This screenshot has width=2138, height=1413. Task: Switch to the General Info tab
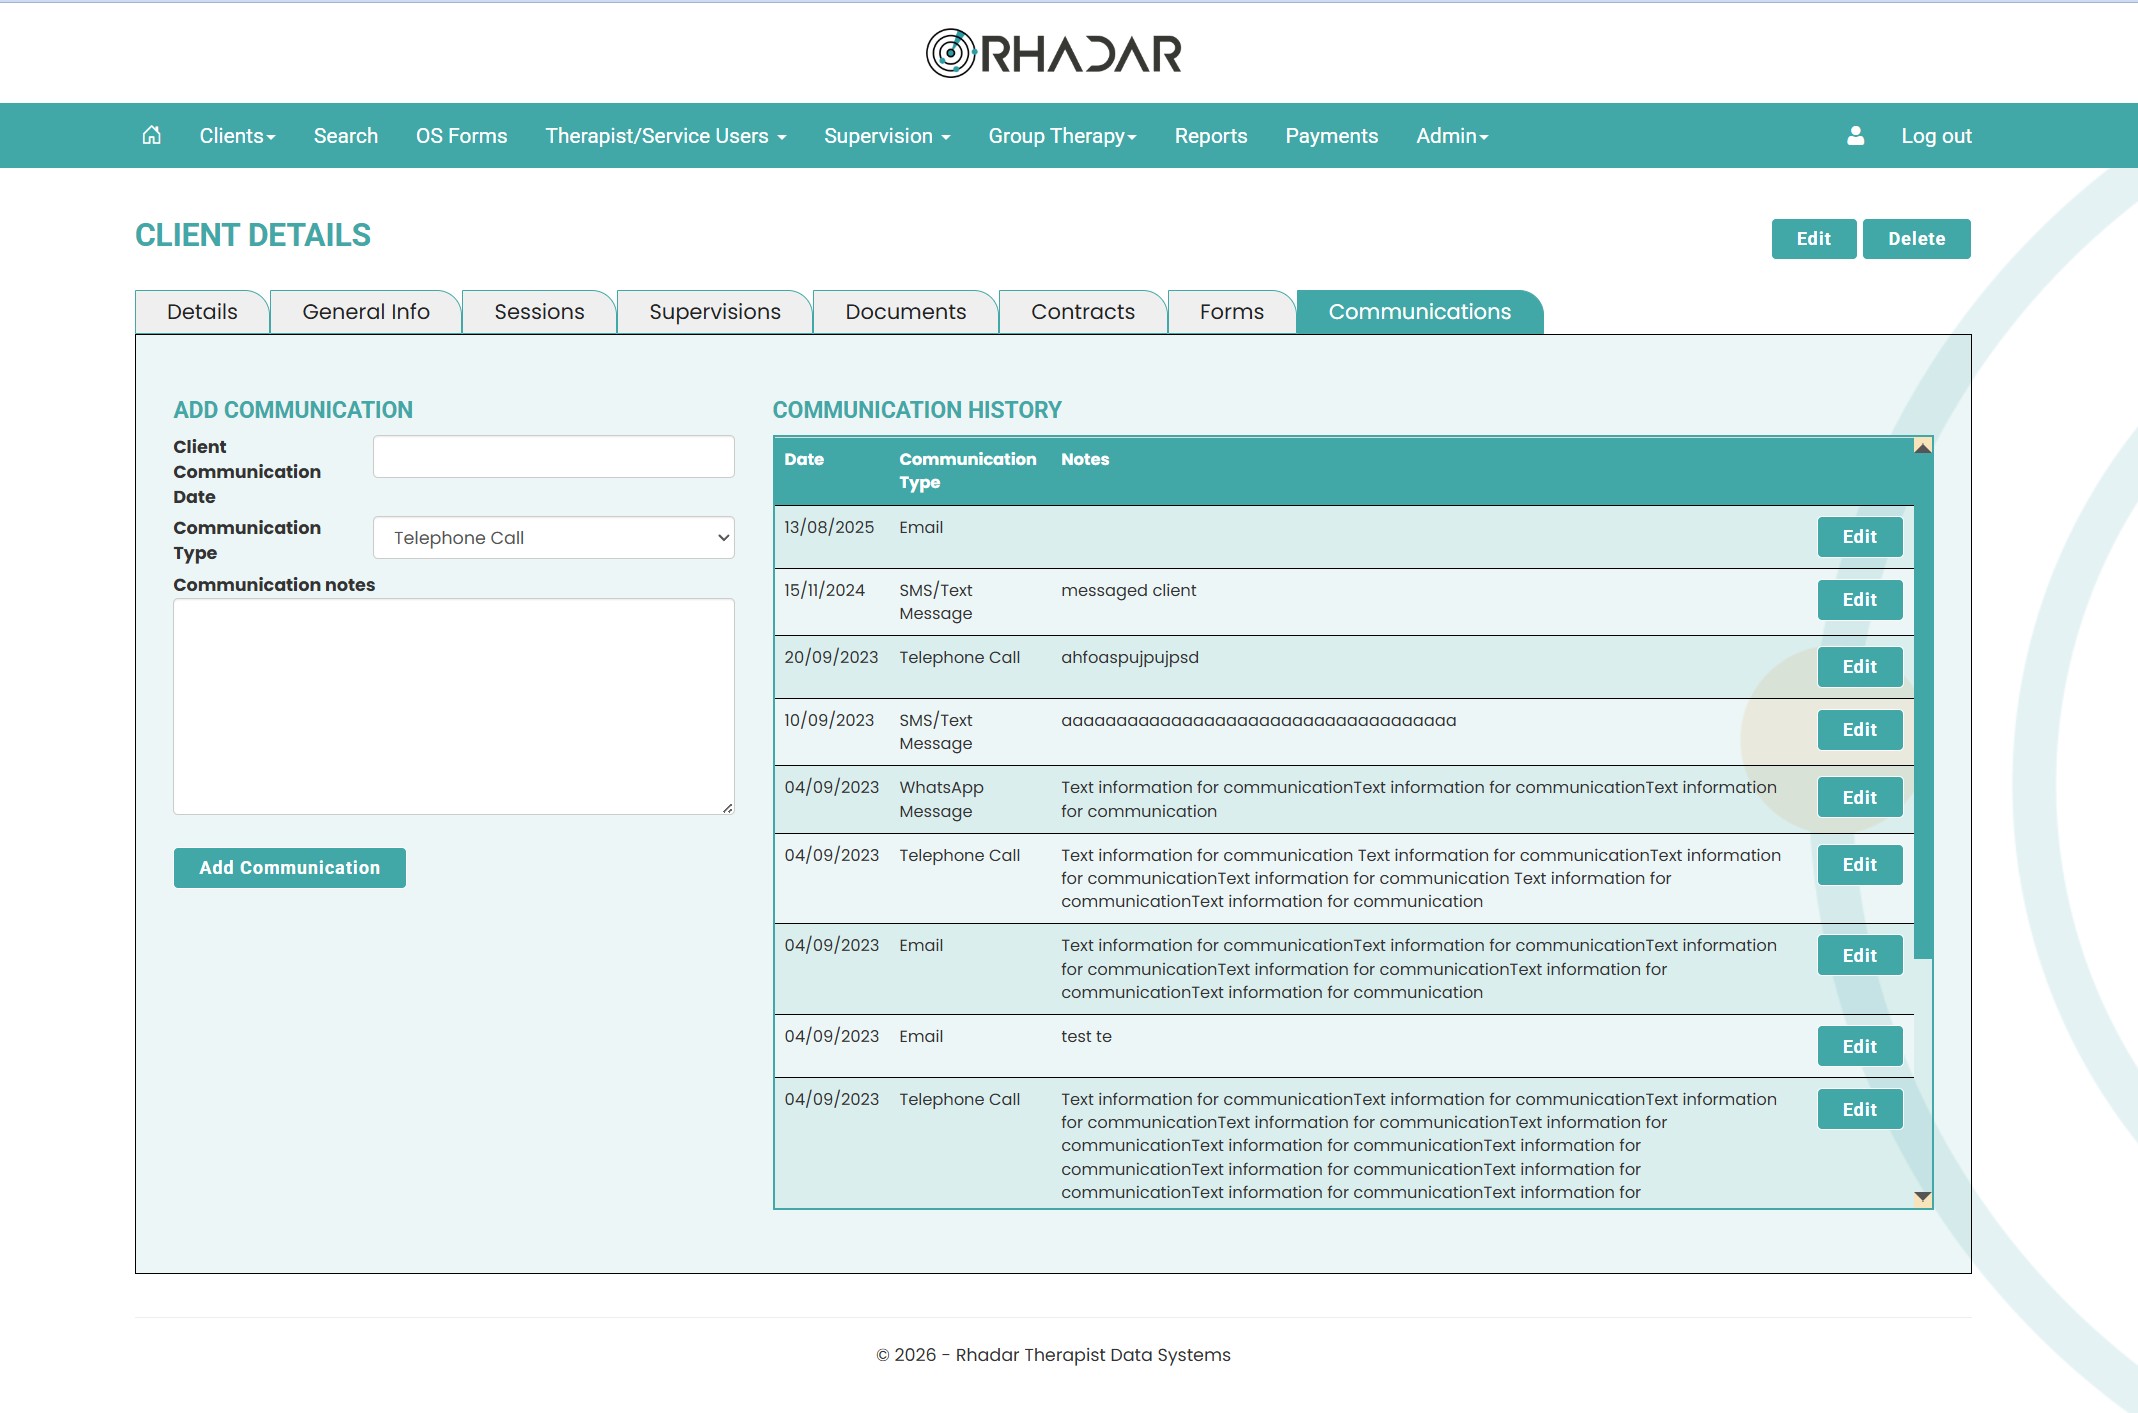(x=366, y=312)
